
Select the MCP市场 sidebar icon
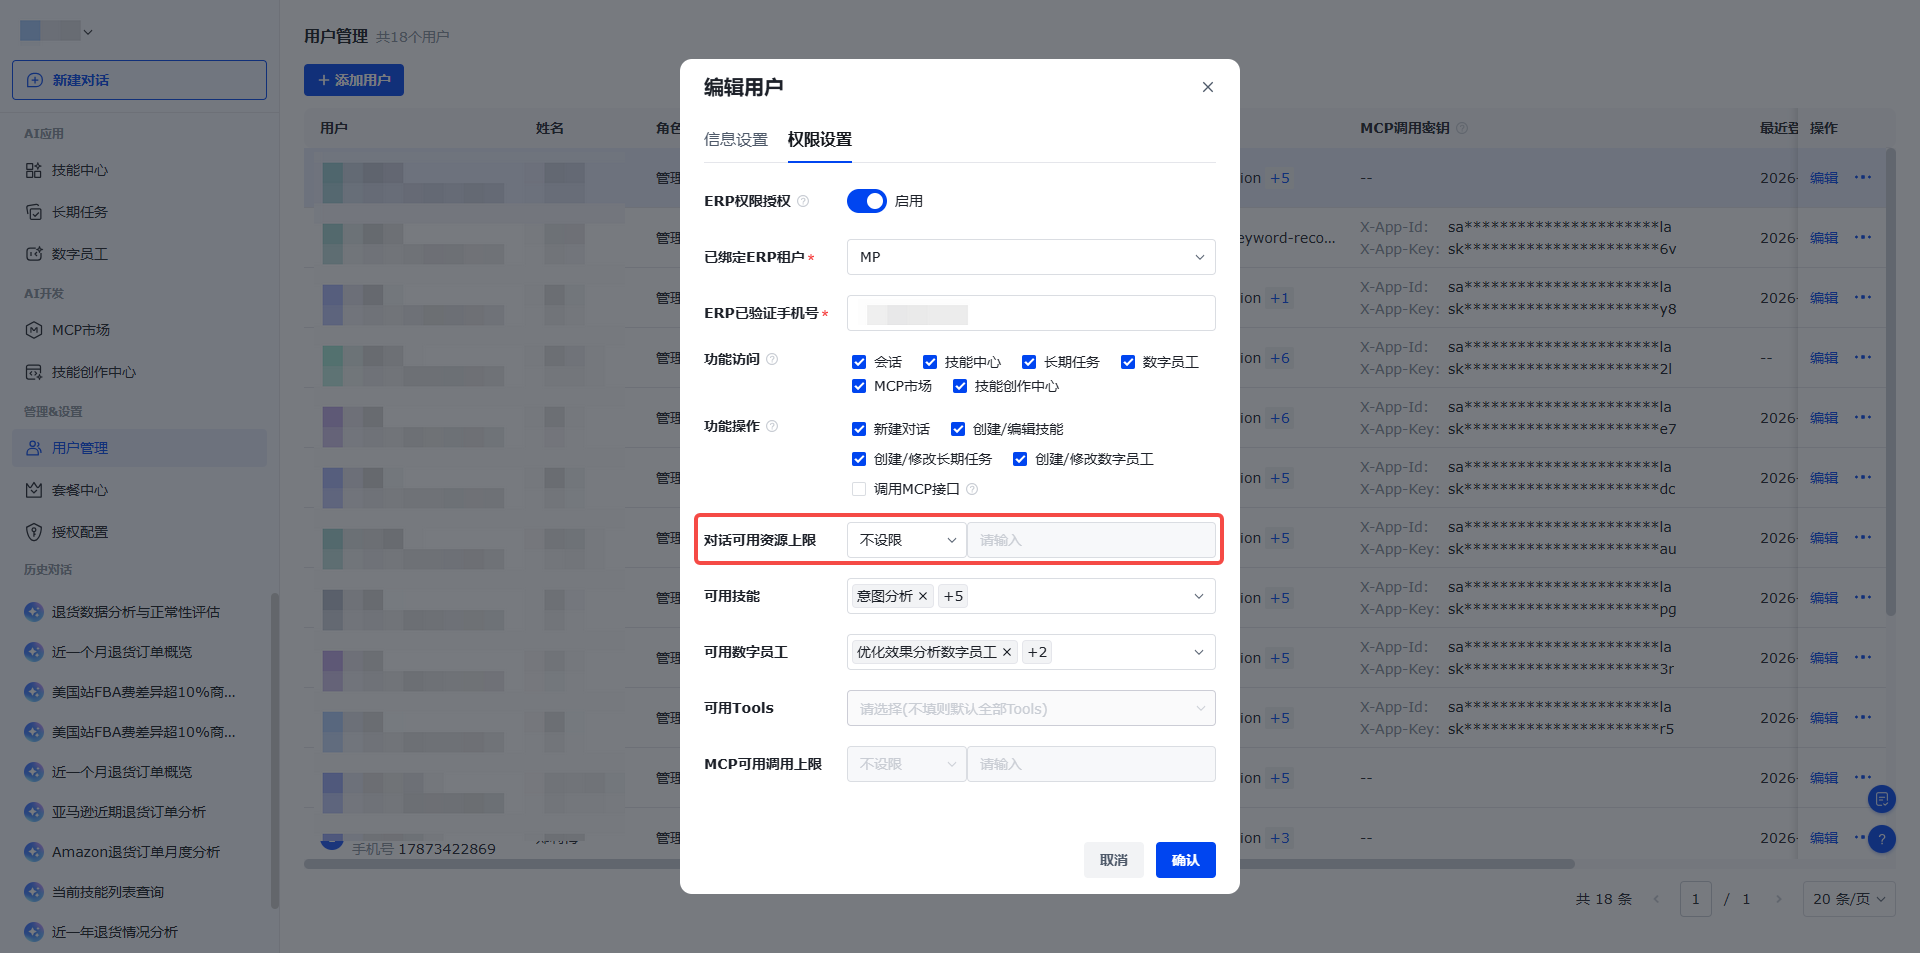pos(34,331)
